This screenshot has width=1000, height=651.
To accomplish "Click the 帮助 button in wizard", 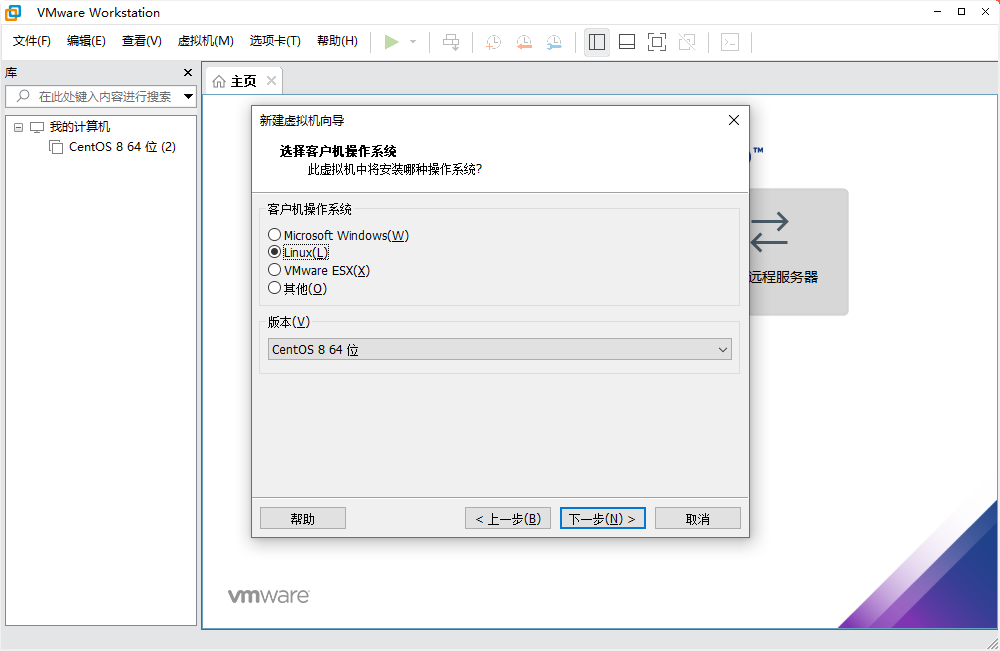I will pyautogui.click(x=303, y=518).
